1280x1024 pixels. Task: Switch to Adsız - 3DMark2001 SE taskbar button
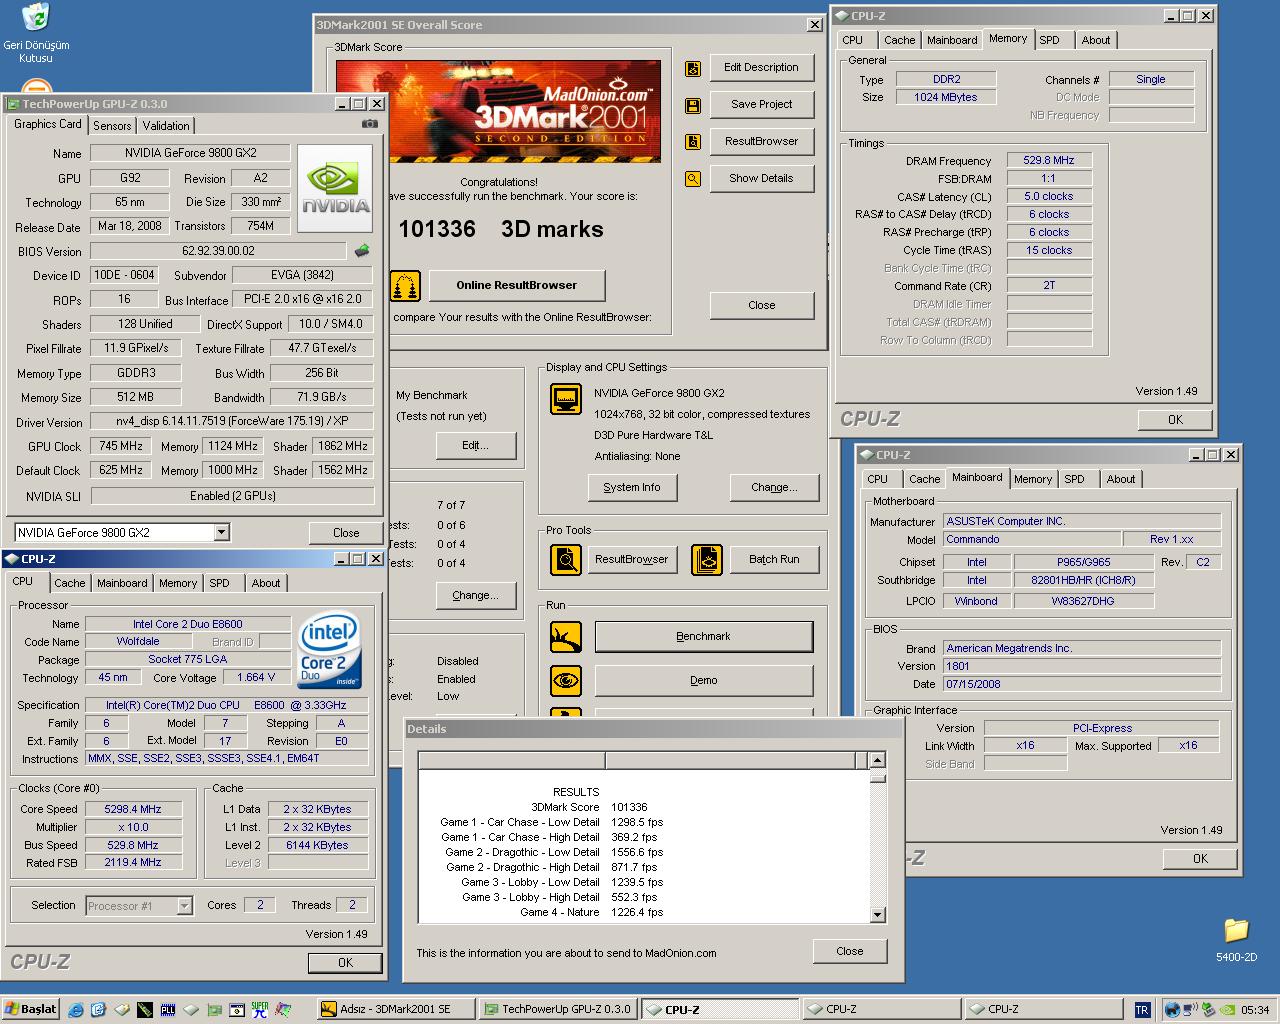(x=396, y=1010)
